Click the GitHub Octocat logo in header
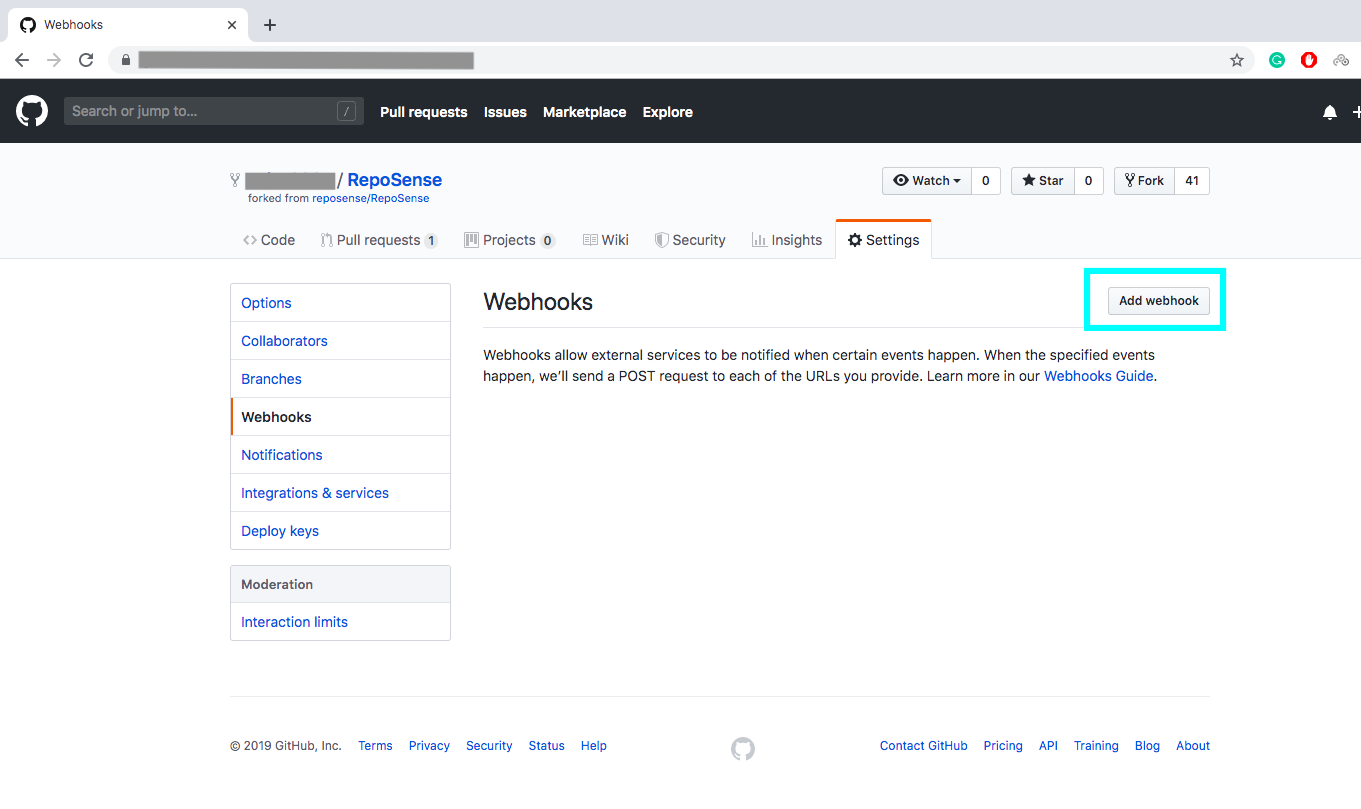Viewport: 1361px width, 809px height. [x=32, y=112]
